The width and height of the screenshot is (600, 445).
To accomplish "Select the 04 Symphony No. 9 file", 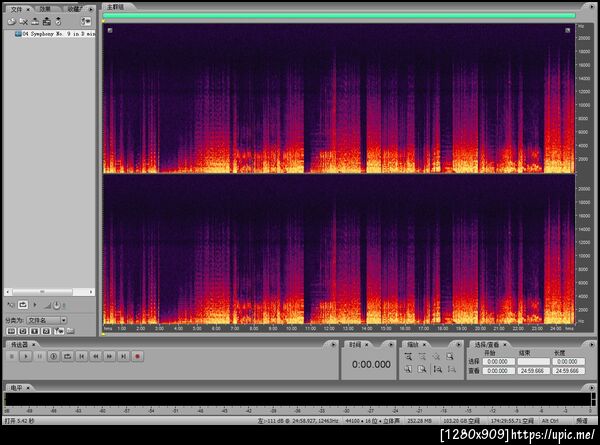I will click(x=54, y=34).
